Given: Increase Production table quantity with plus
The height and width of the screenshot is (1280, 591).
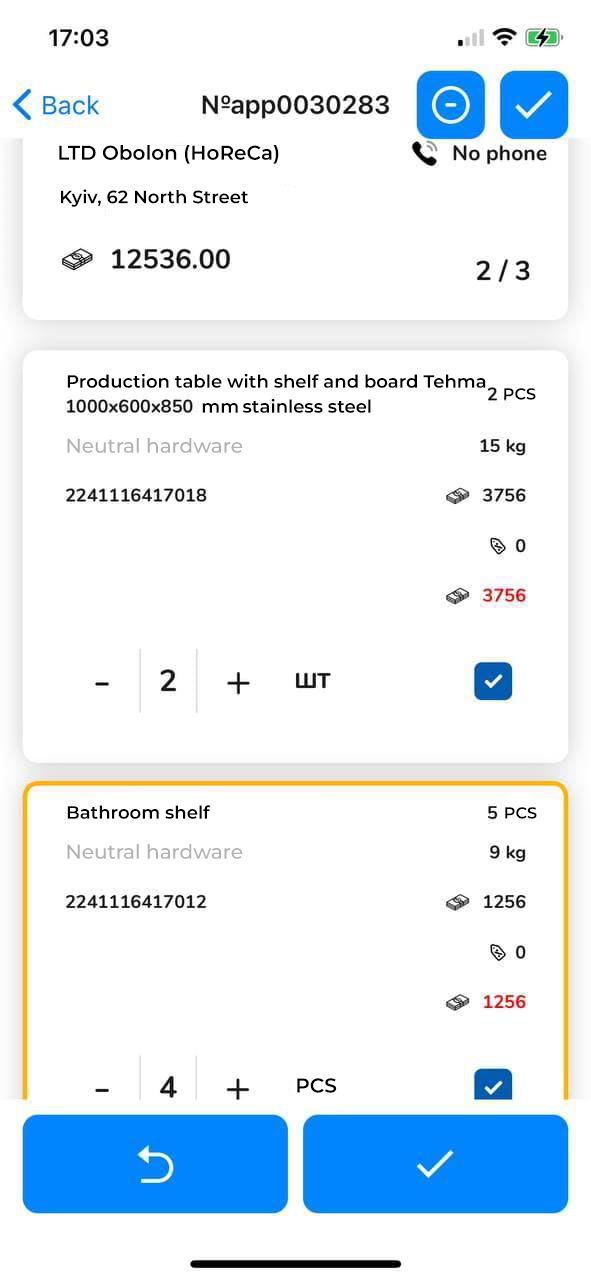Looking at the screenshot, I should pos(237,683).
